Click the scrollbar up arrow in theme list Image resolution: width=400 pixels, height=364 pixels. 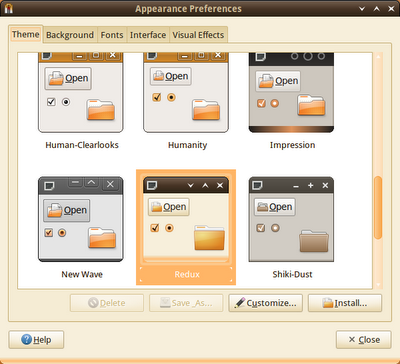pyautogui.click(x=378, y=56)
